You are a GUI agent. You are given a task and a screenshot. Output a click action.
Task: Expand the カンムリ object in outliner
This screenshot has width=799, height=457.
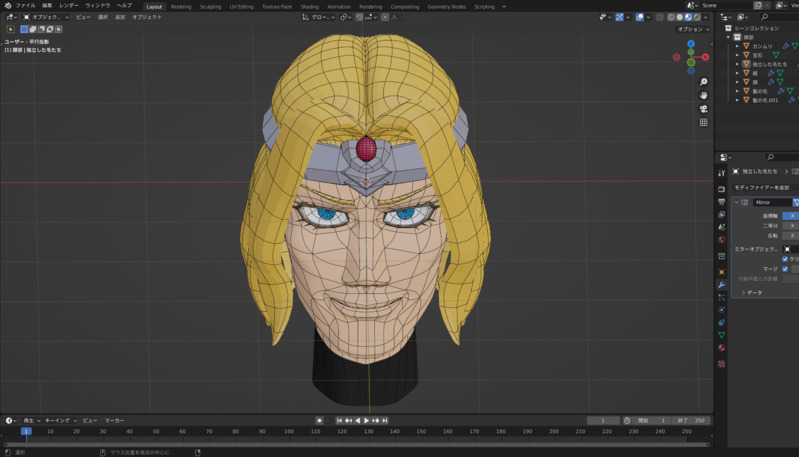[738, 46]
